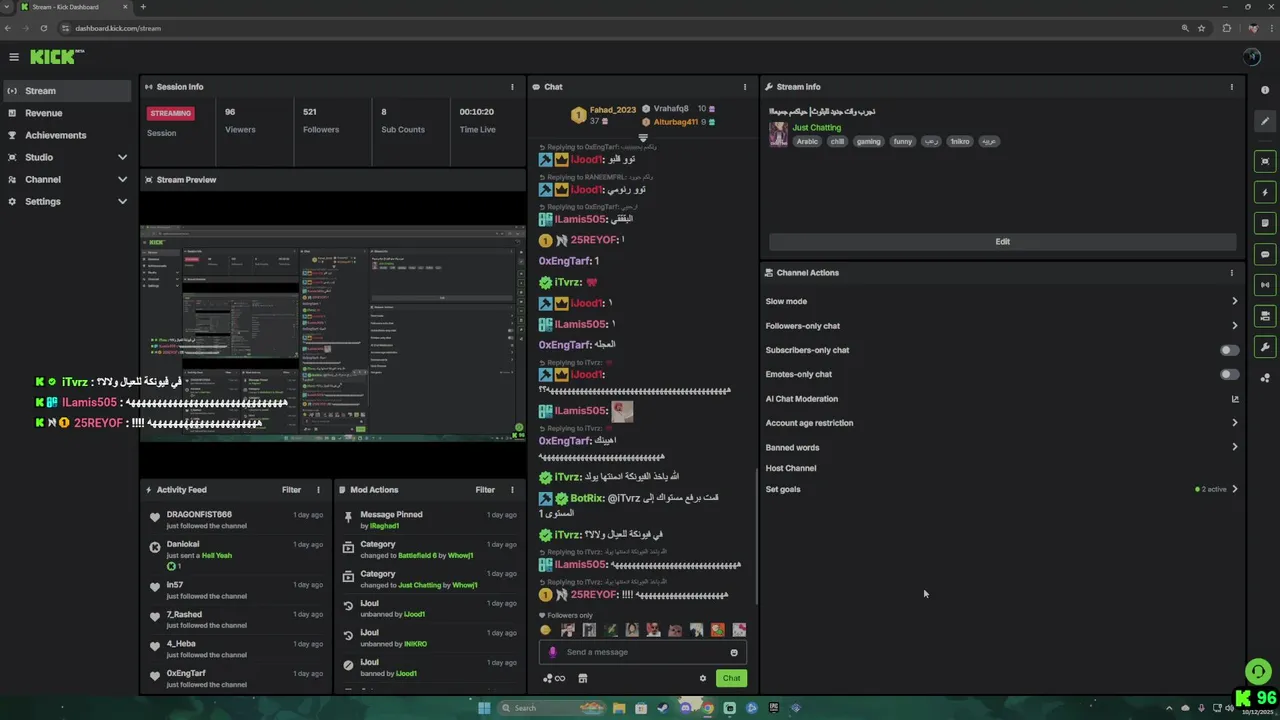Bookmark this page with the star icon

(1201, 28)
